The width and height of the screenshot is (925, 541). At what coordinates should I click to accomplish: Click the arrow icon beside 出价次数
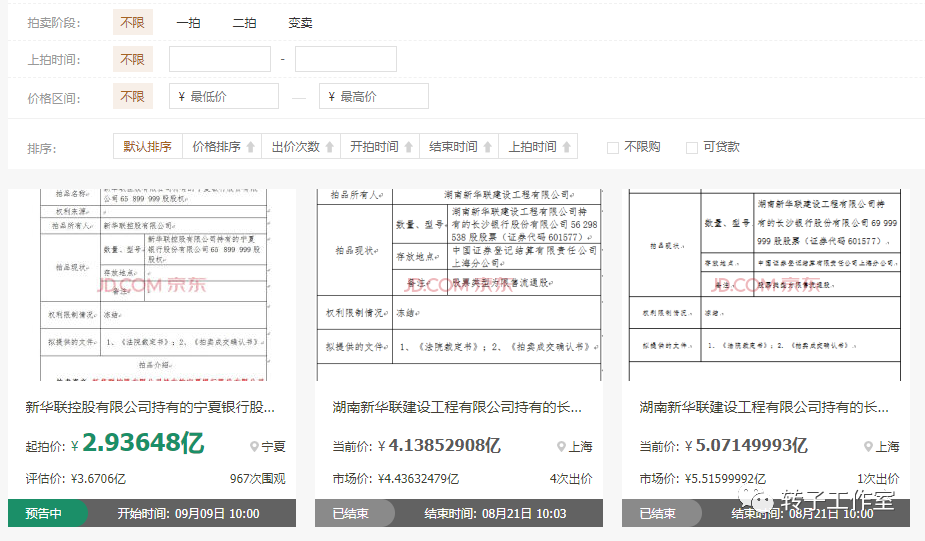click(x=330, y=147)
